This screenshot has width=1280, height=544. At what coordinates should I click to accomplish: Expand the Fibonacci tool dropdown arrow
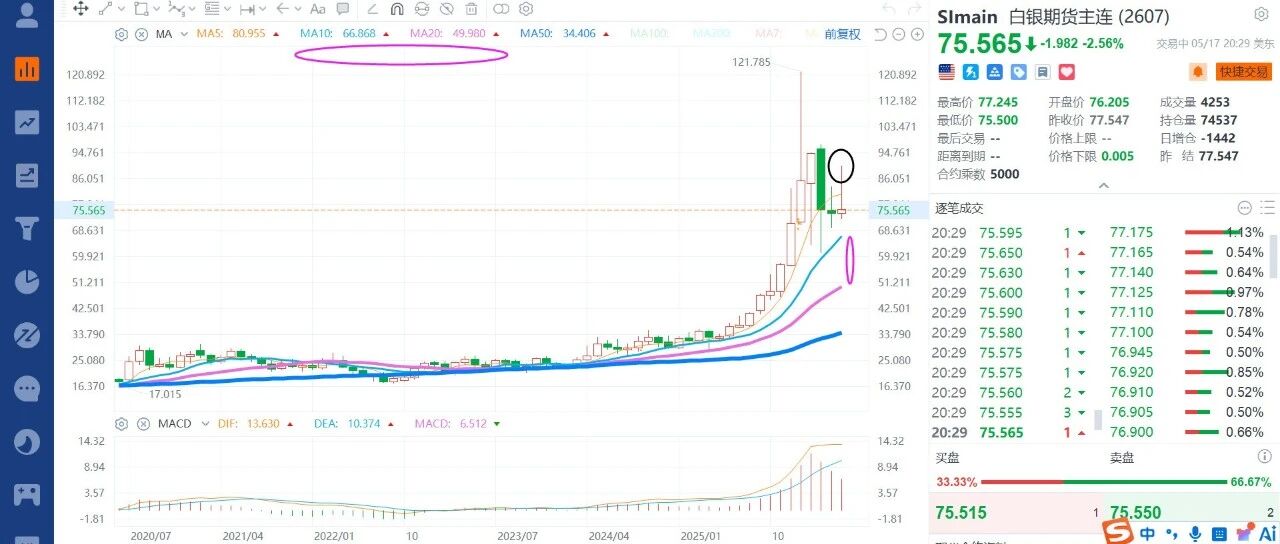pos(228,9)
